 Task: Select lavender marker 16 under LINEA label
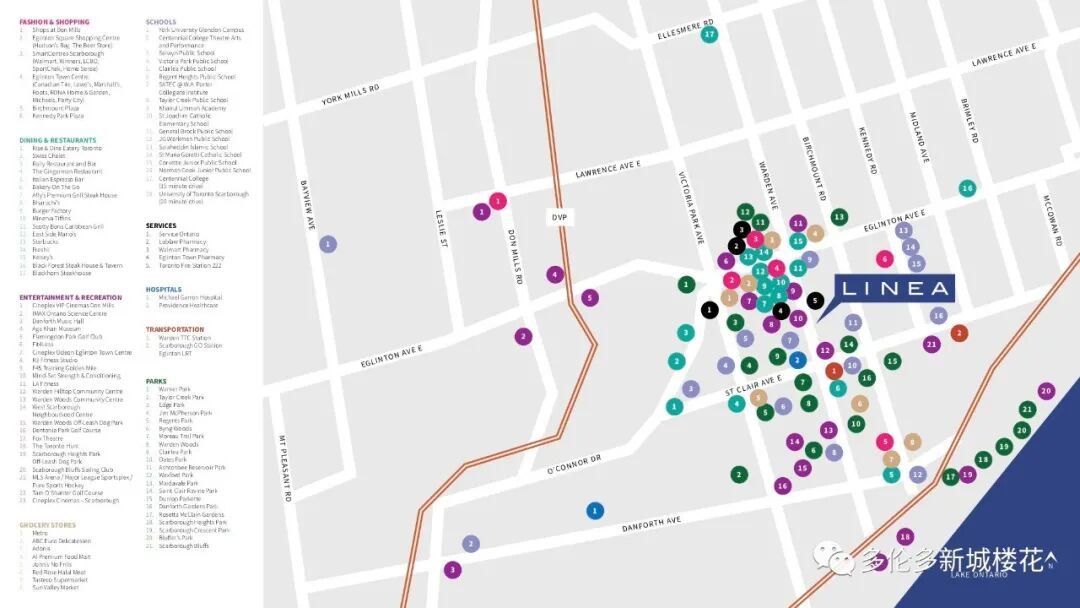(x=938, y=315)
